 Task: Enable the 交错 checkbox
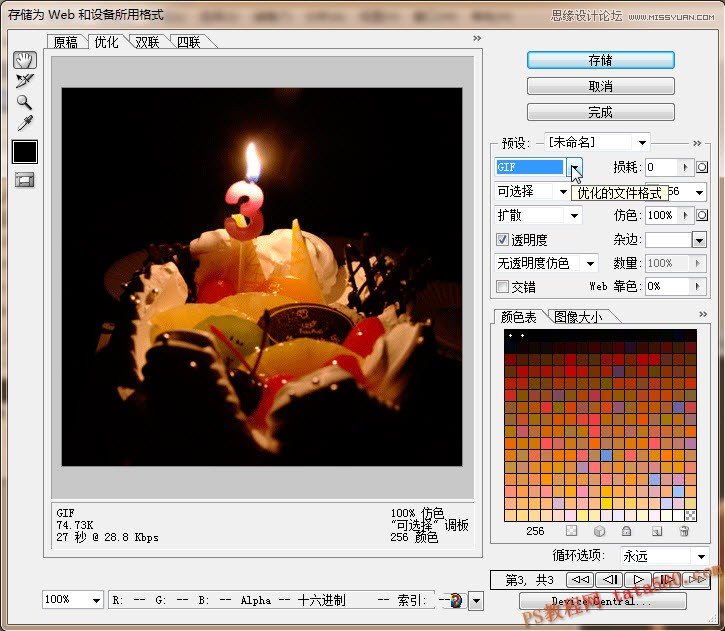(502, 287)
